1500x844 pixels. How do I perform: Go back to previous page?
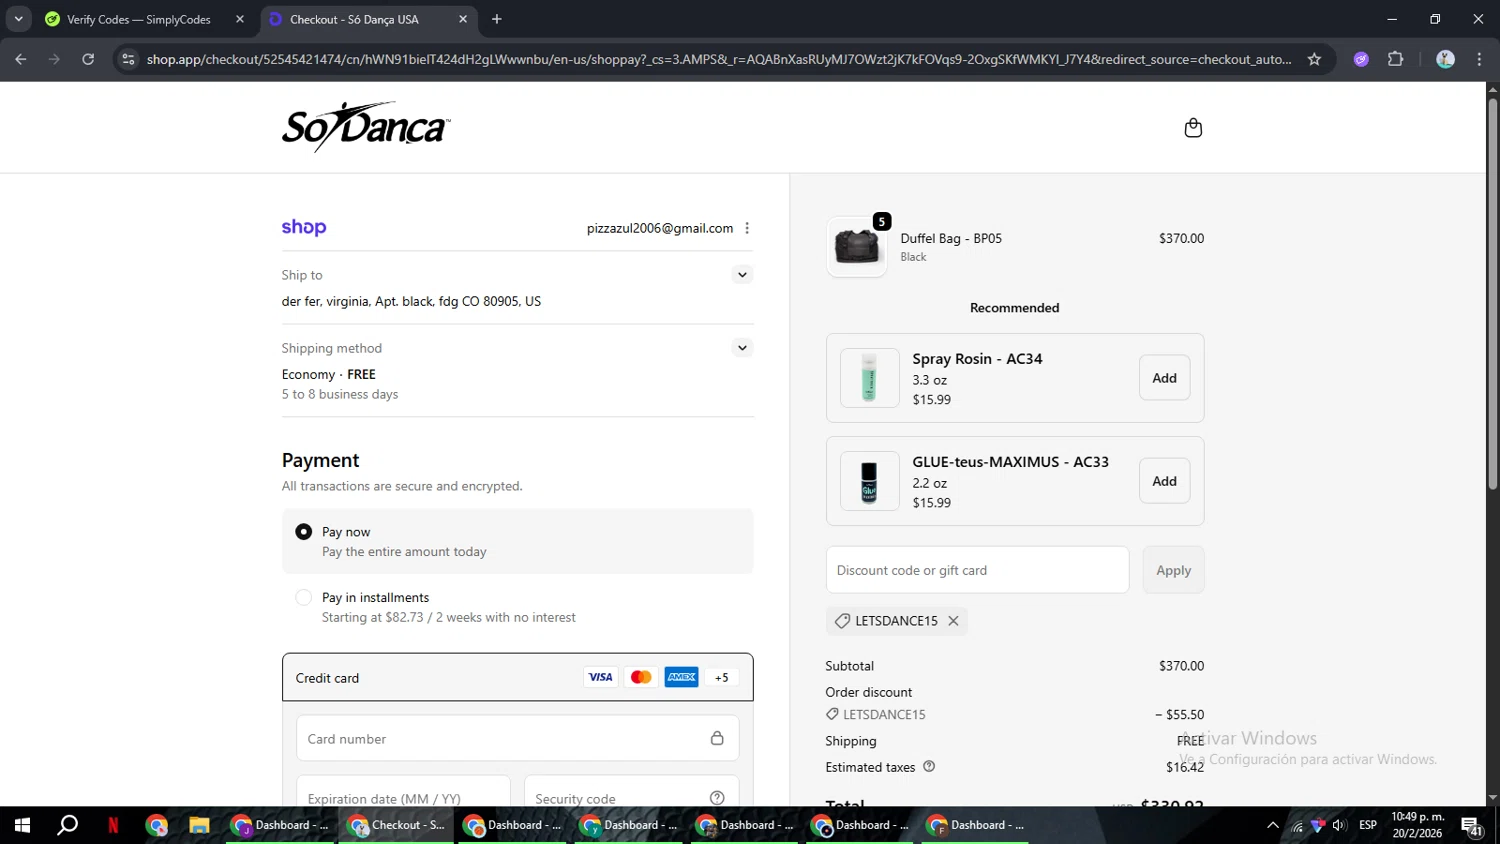tap(21, 59)
